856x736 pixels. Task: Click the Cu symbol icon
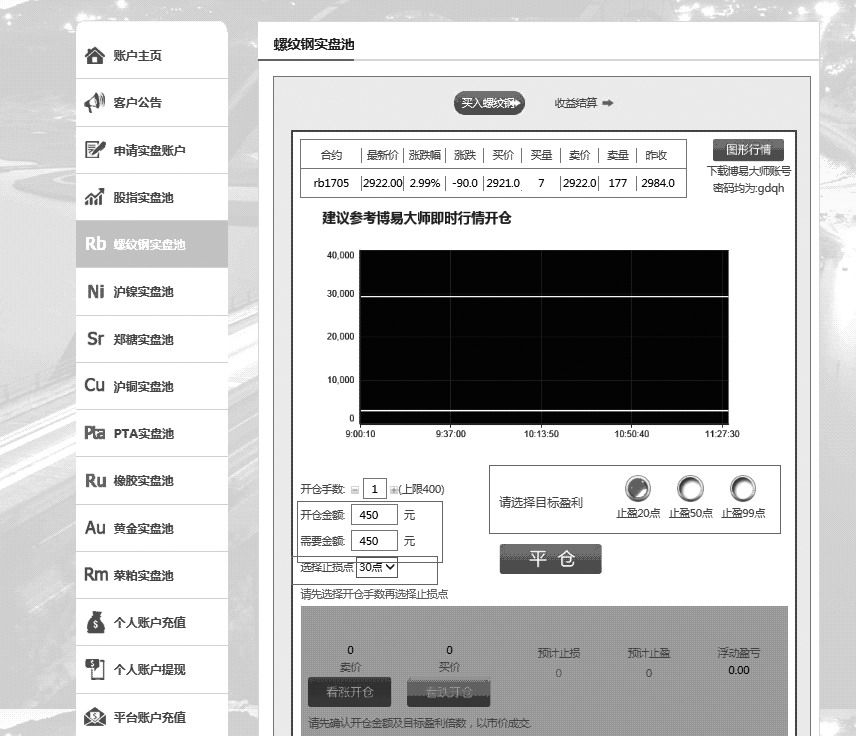tap(94, 385)
